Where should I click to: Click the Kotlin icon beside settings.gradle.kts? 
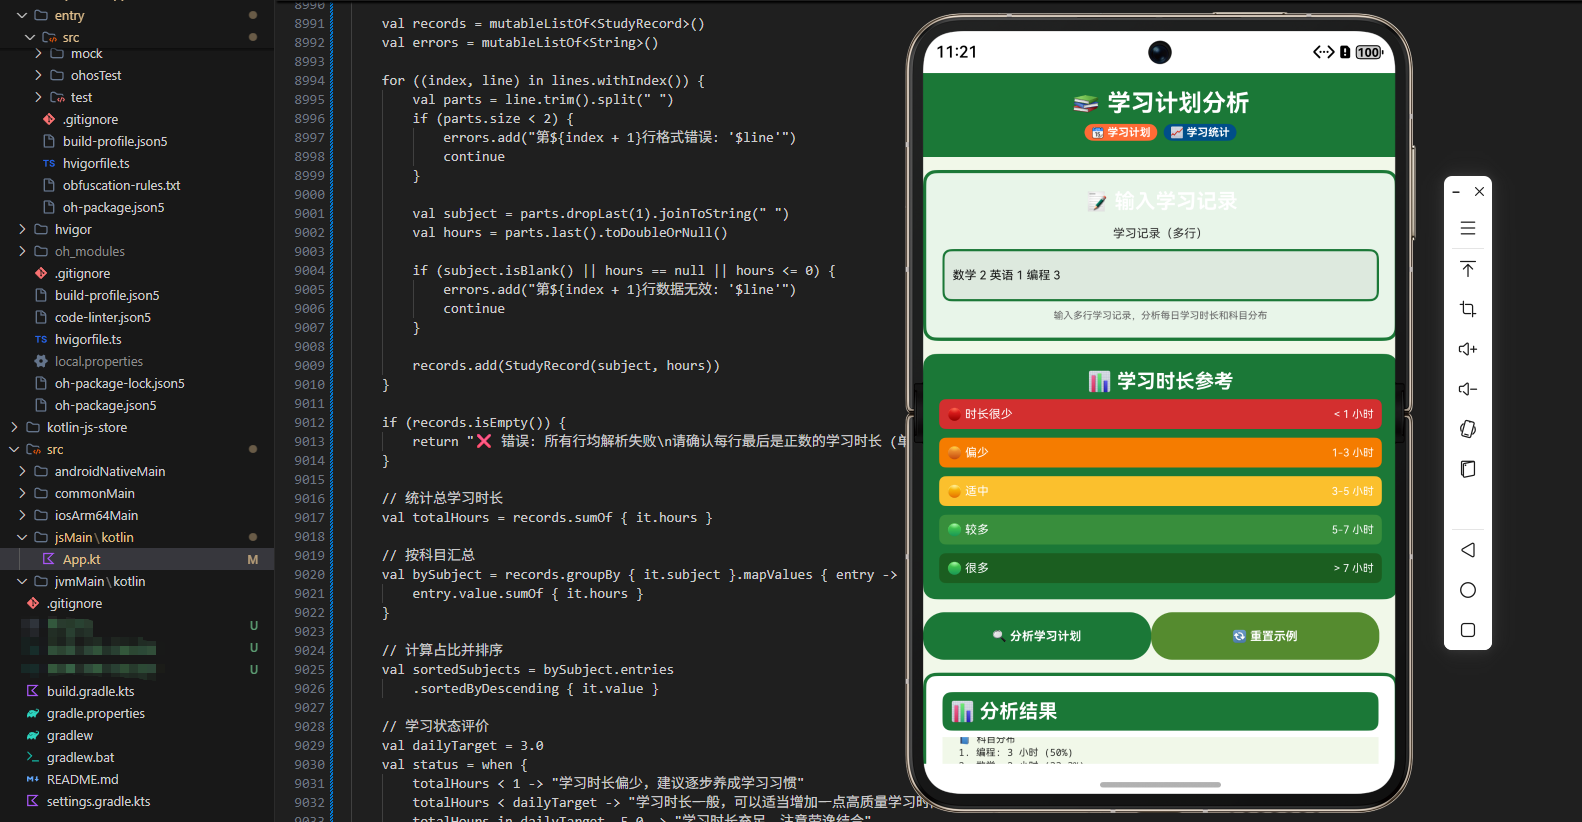pyautogui.click(x=32, y=801)
